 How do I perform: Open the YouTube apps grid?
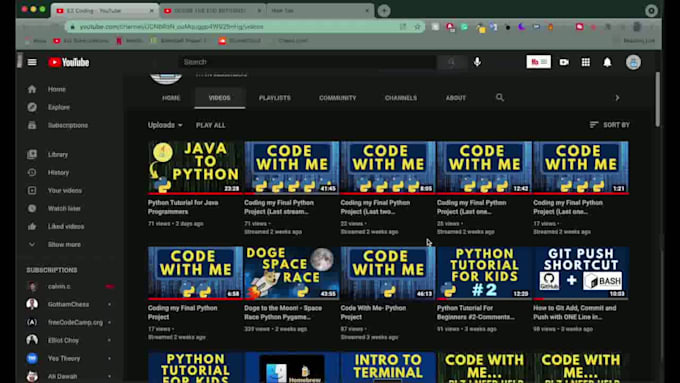coord(585,62)
